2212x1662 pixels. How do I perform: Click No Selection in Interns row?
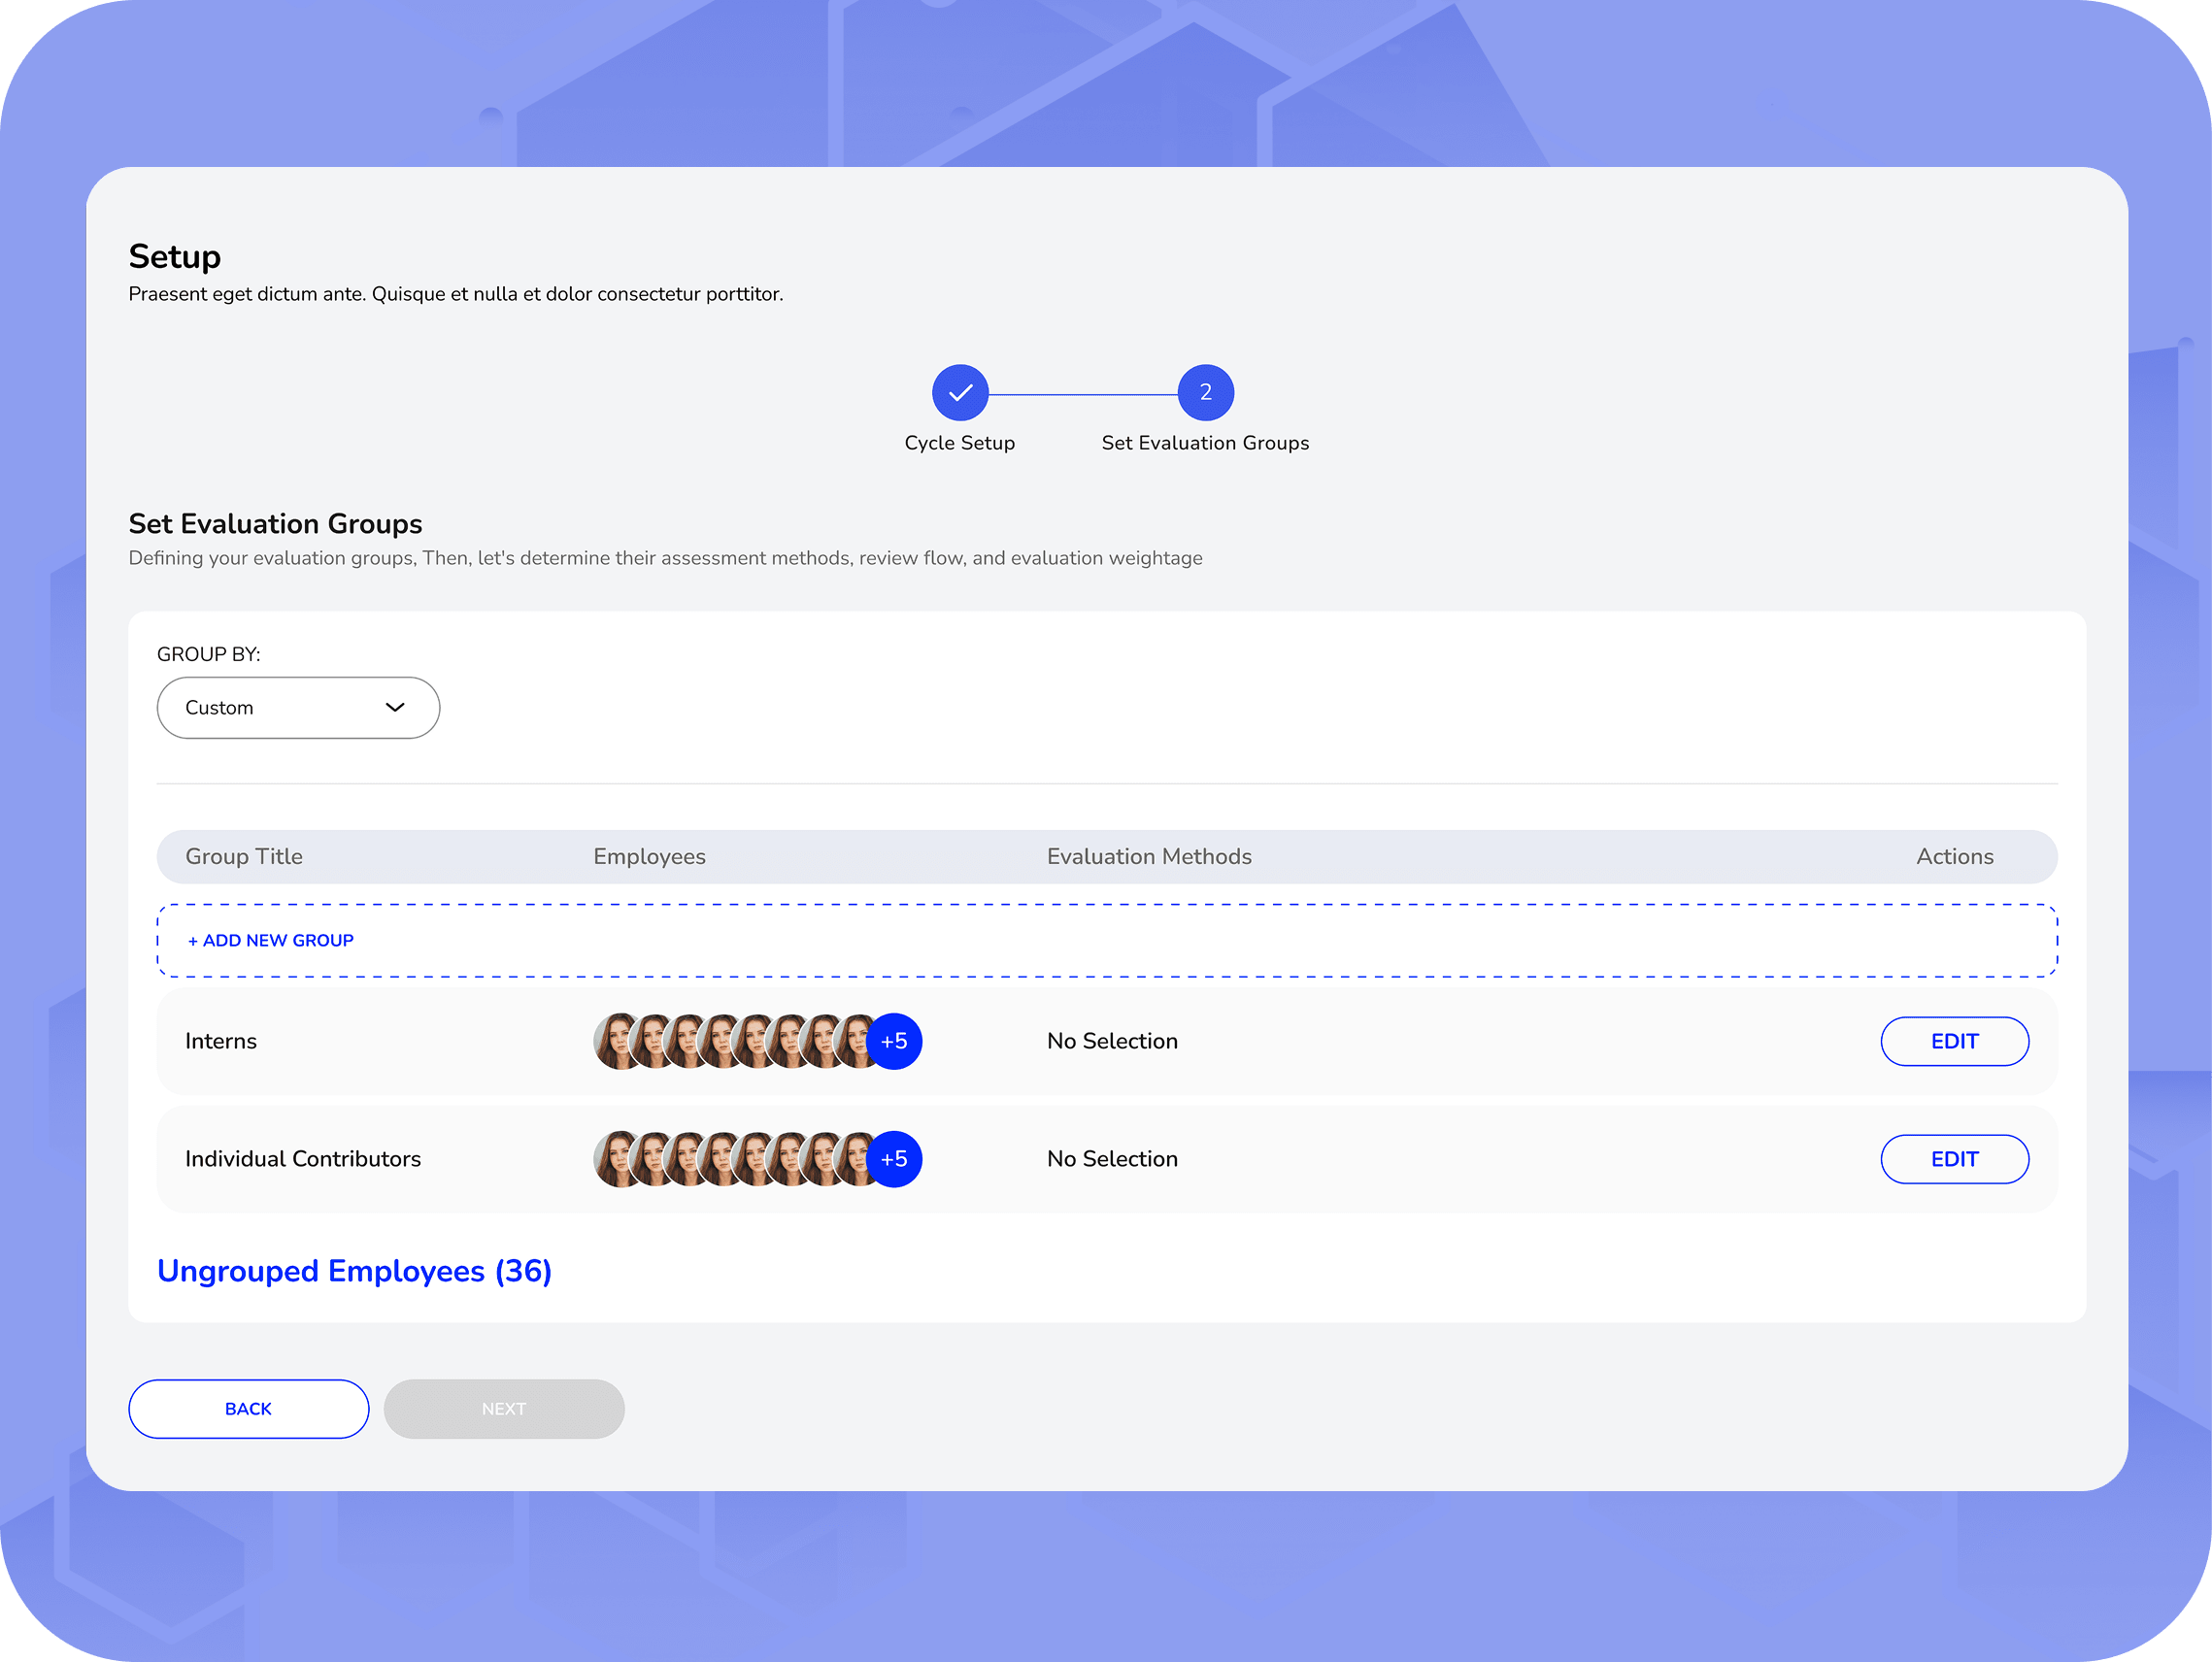(x=1112, y=1041)
